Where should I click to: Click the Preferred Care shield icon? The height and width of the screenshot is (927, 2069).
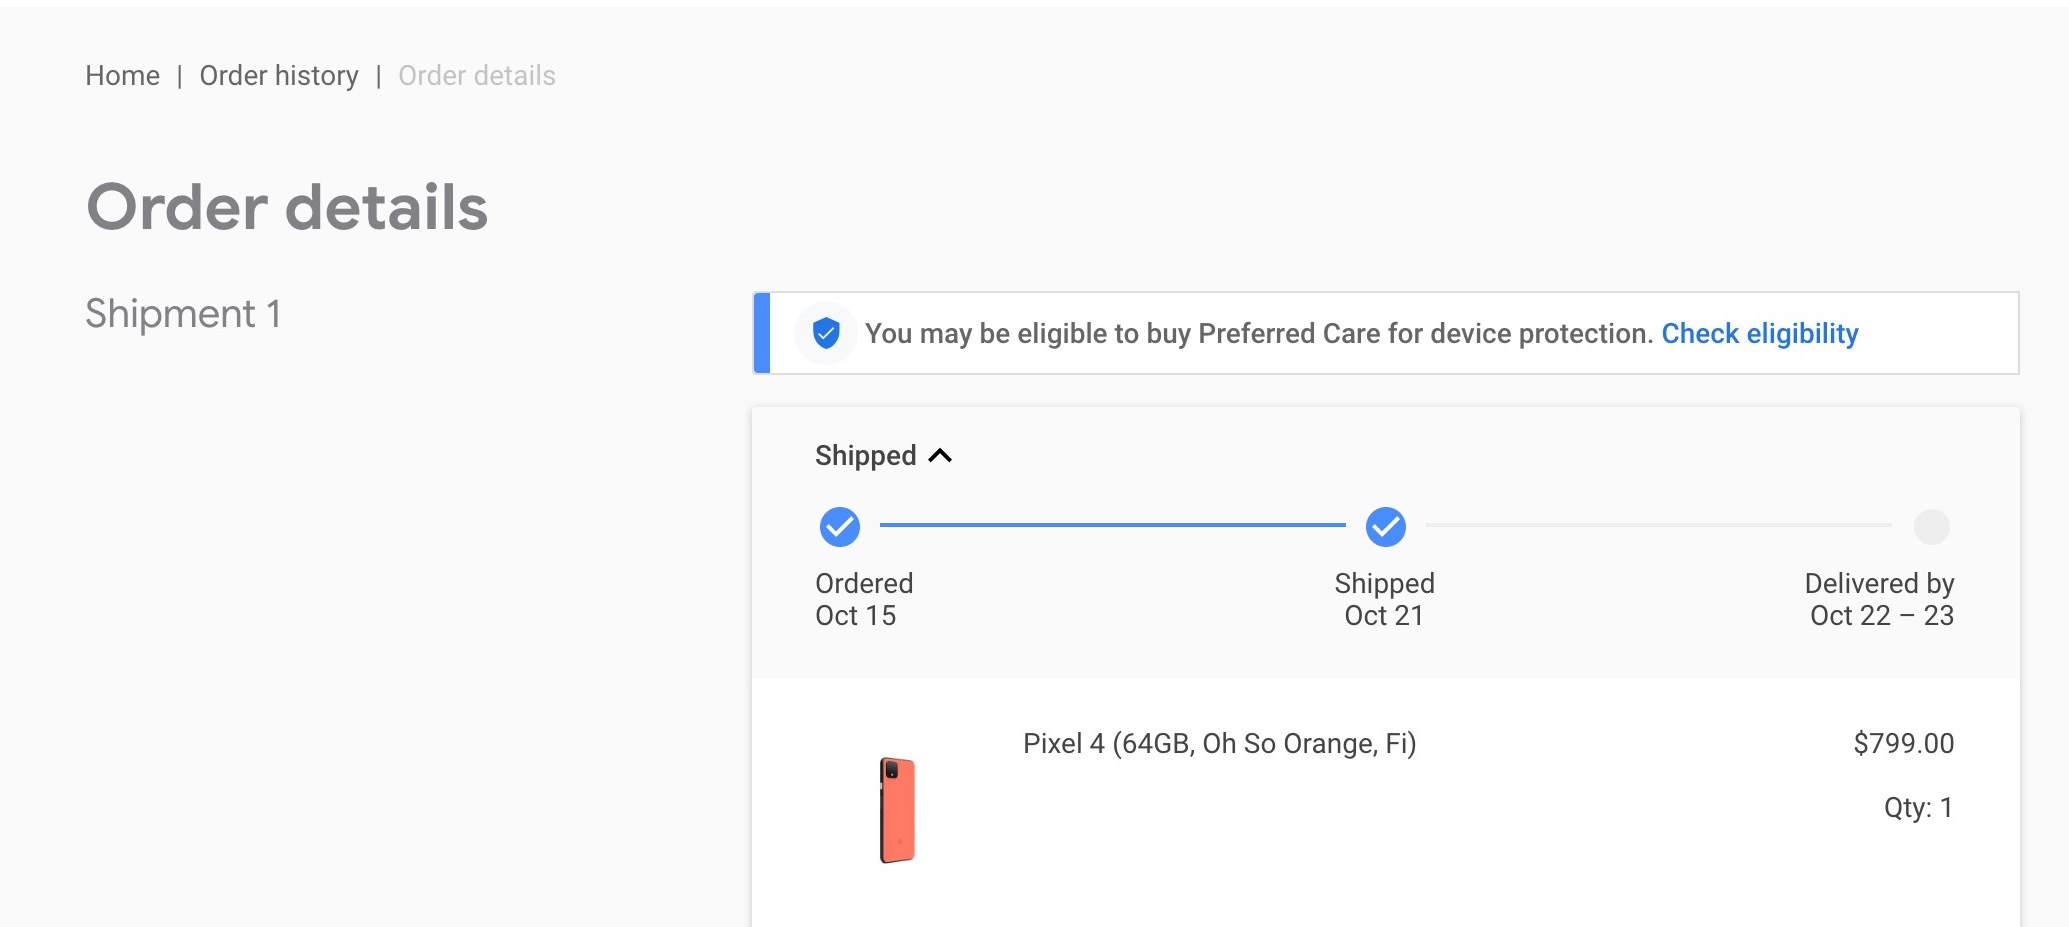pyautogui.click(x=826, y=333)
